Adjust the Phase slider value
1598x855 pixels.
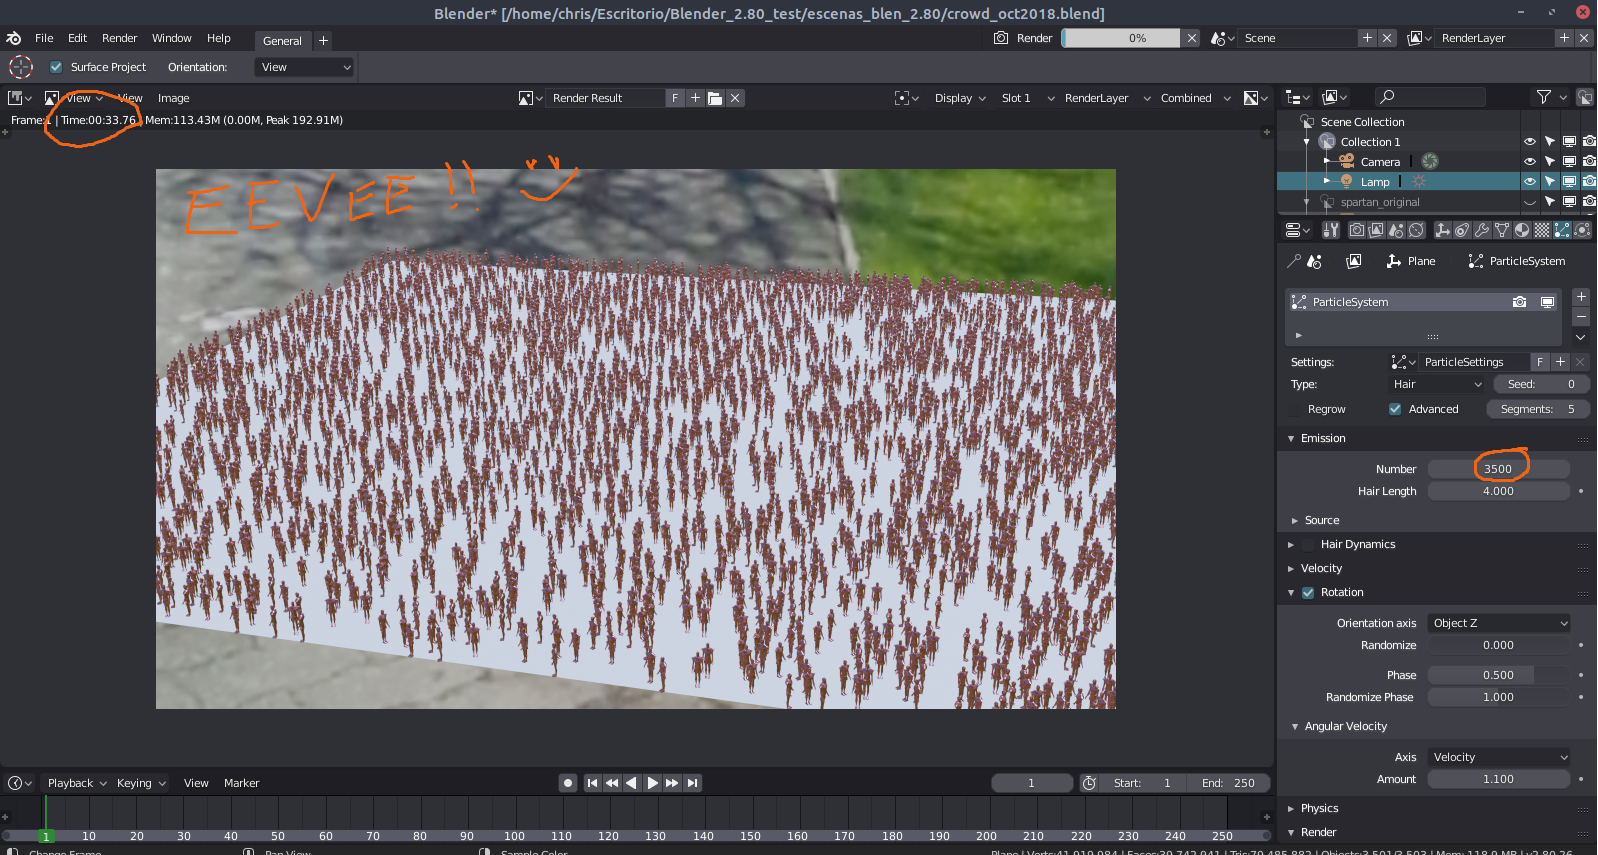click(1498, 675)
